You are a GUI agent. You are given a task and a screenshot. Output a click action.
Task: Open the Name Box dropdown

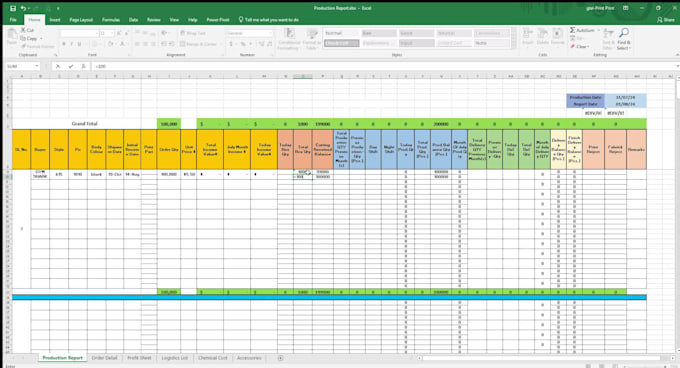[x=37, y=66]
